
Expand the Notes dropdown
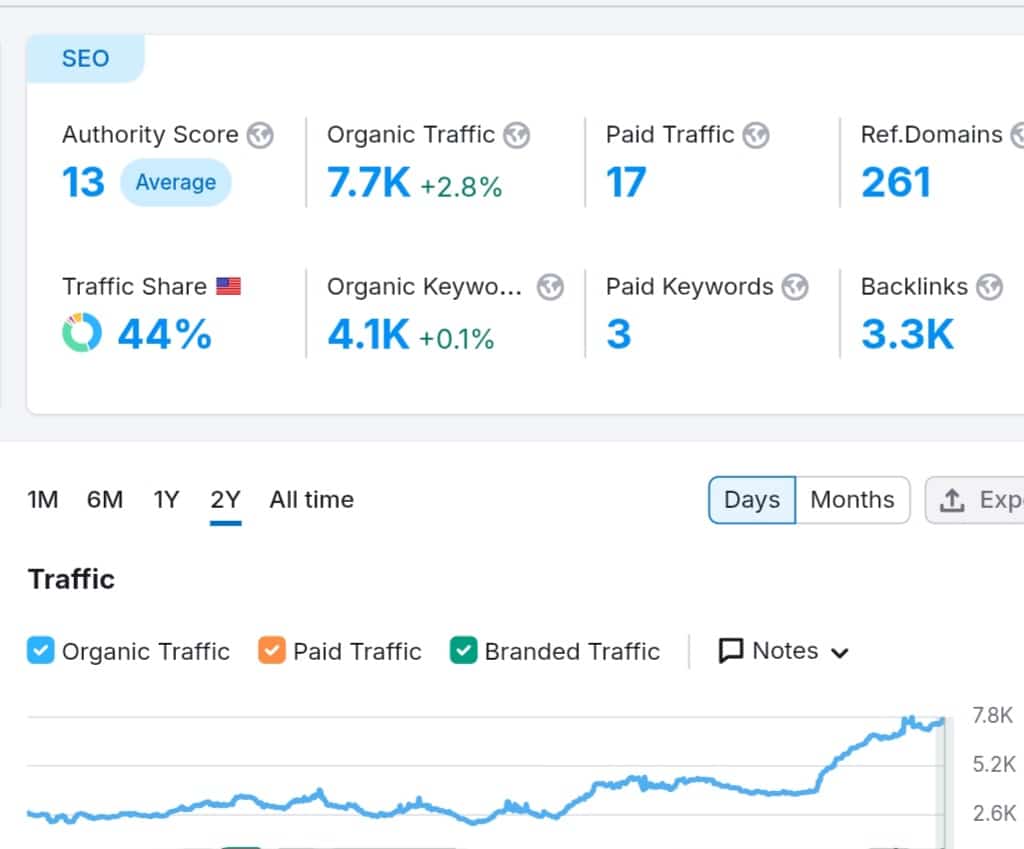pos(784,651)
